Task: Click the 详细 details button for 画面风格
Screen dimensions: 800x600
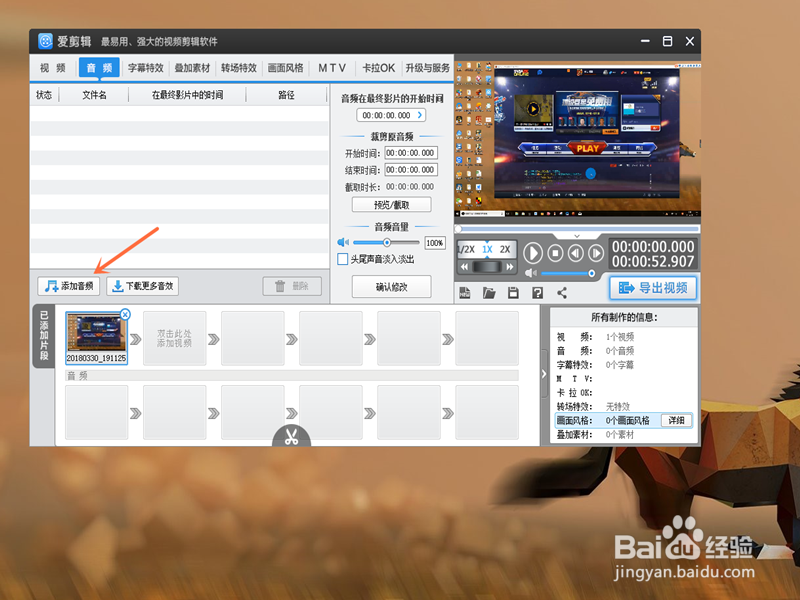Action: pos(677,420)
